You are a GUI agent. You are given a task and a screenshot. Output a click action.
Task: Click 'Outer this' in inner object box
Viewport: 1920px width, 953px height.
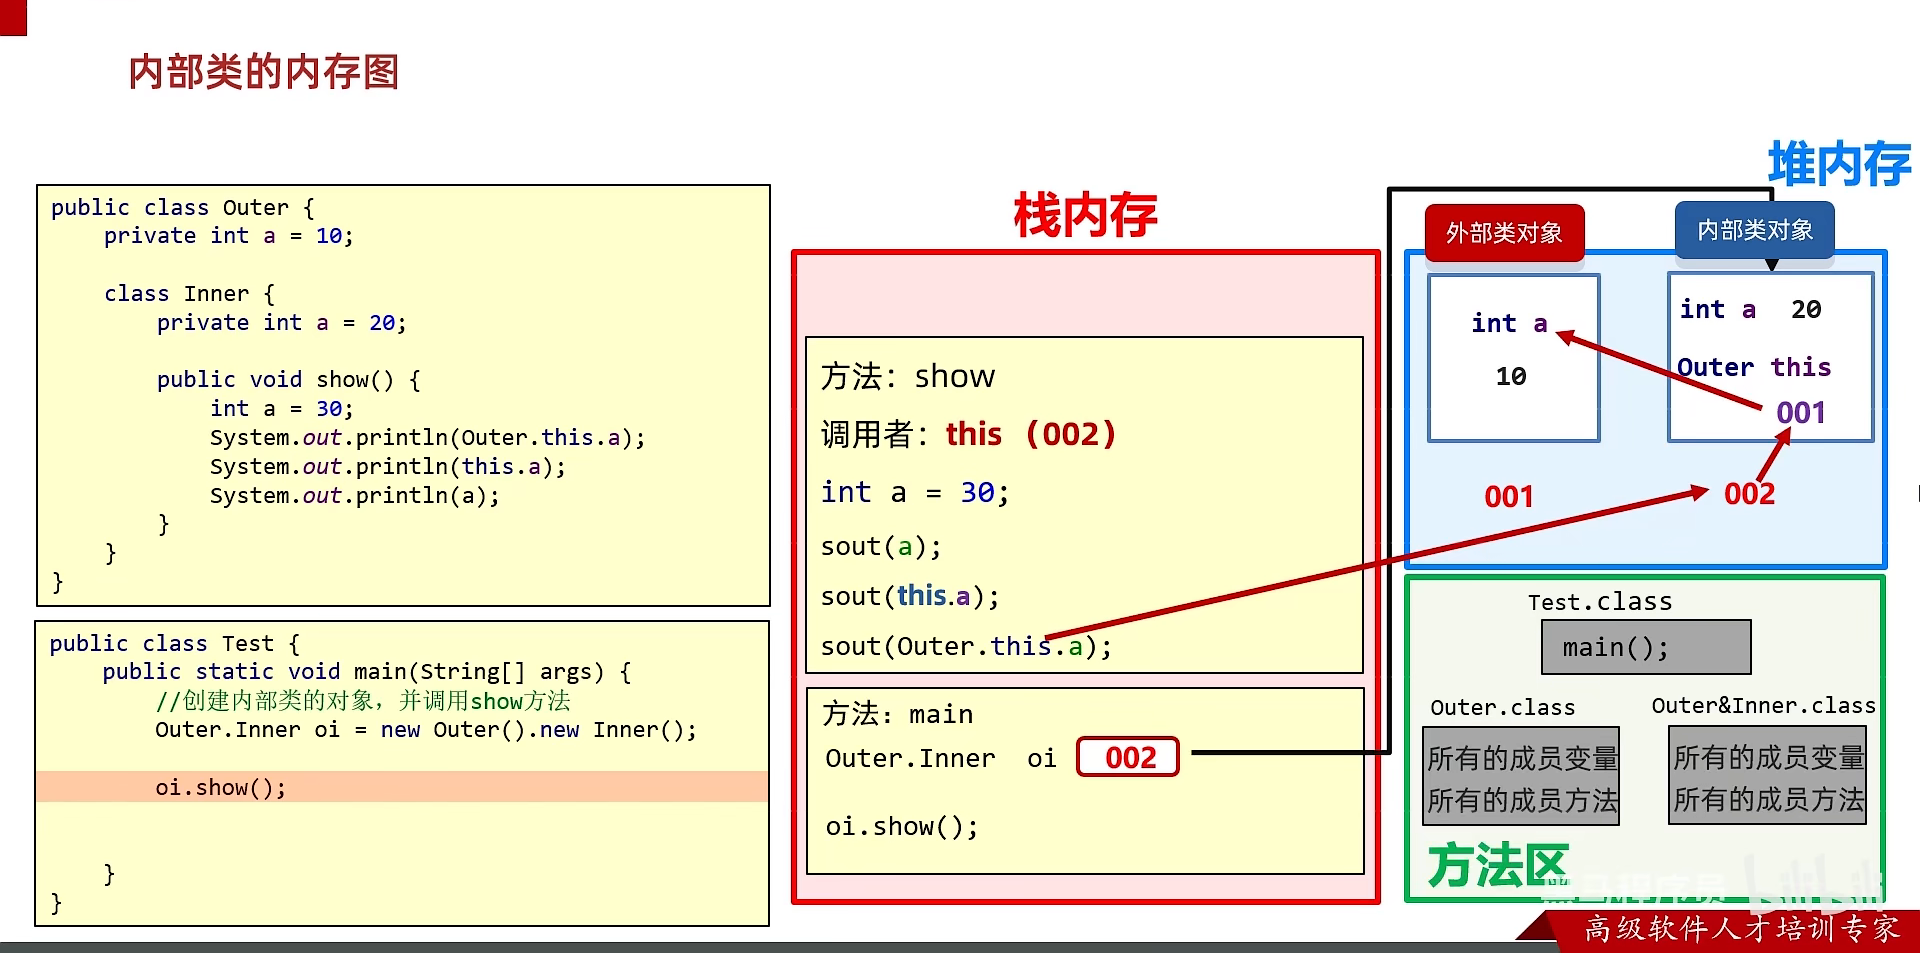point(1754,367)
